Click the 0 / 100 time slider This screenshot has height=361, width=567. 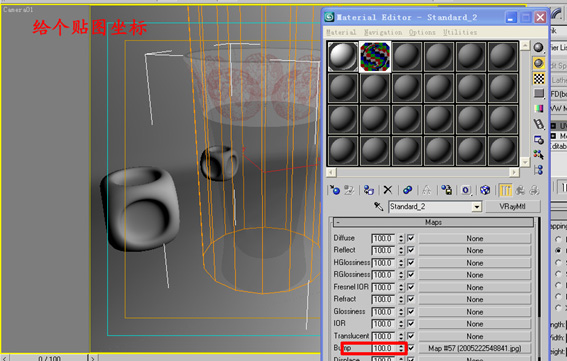tap(49, 358)
